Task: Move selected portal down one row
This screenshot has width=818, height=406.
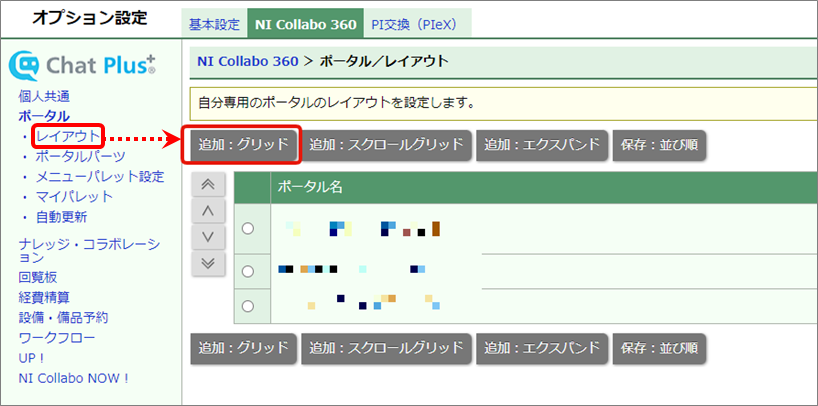Action: pyautogui.click(x=208, y=237)
